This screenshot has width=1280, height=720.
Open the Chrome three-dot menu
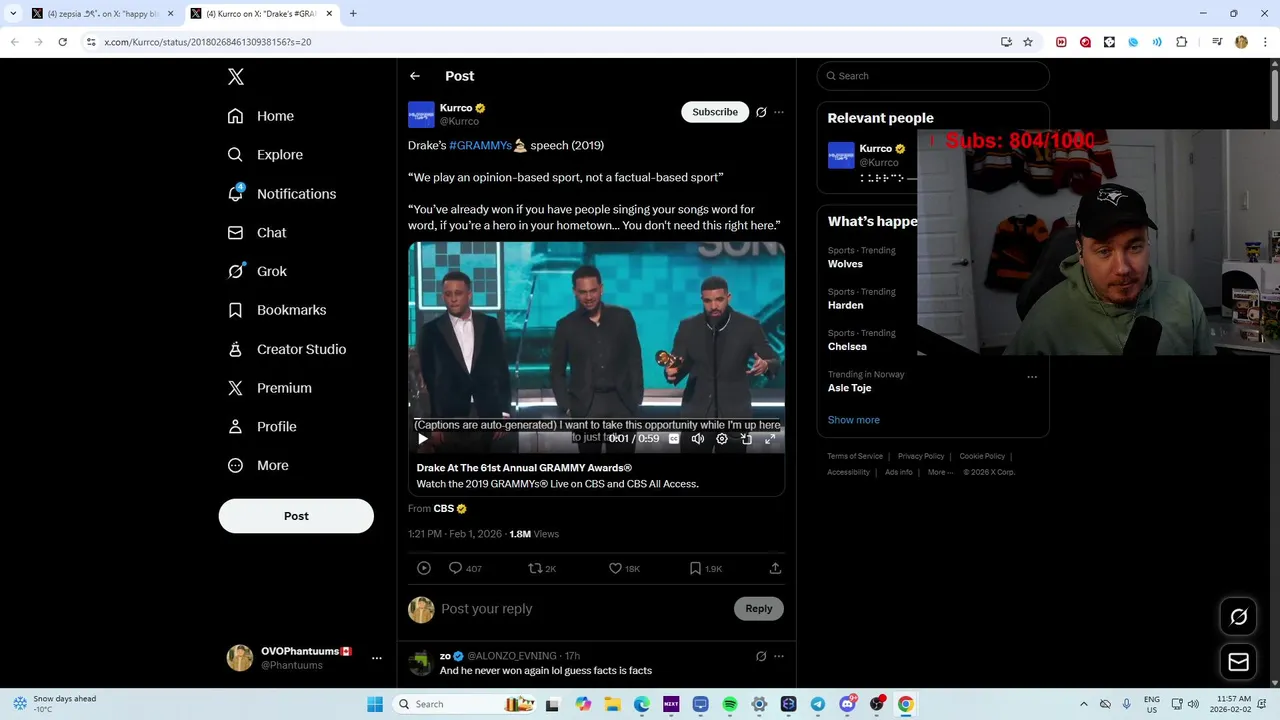[x=1265, y=42]
